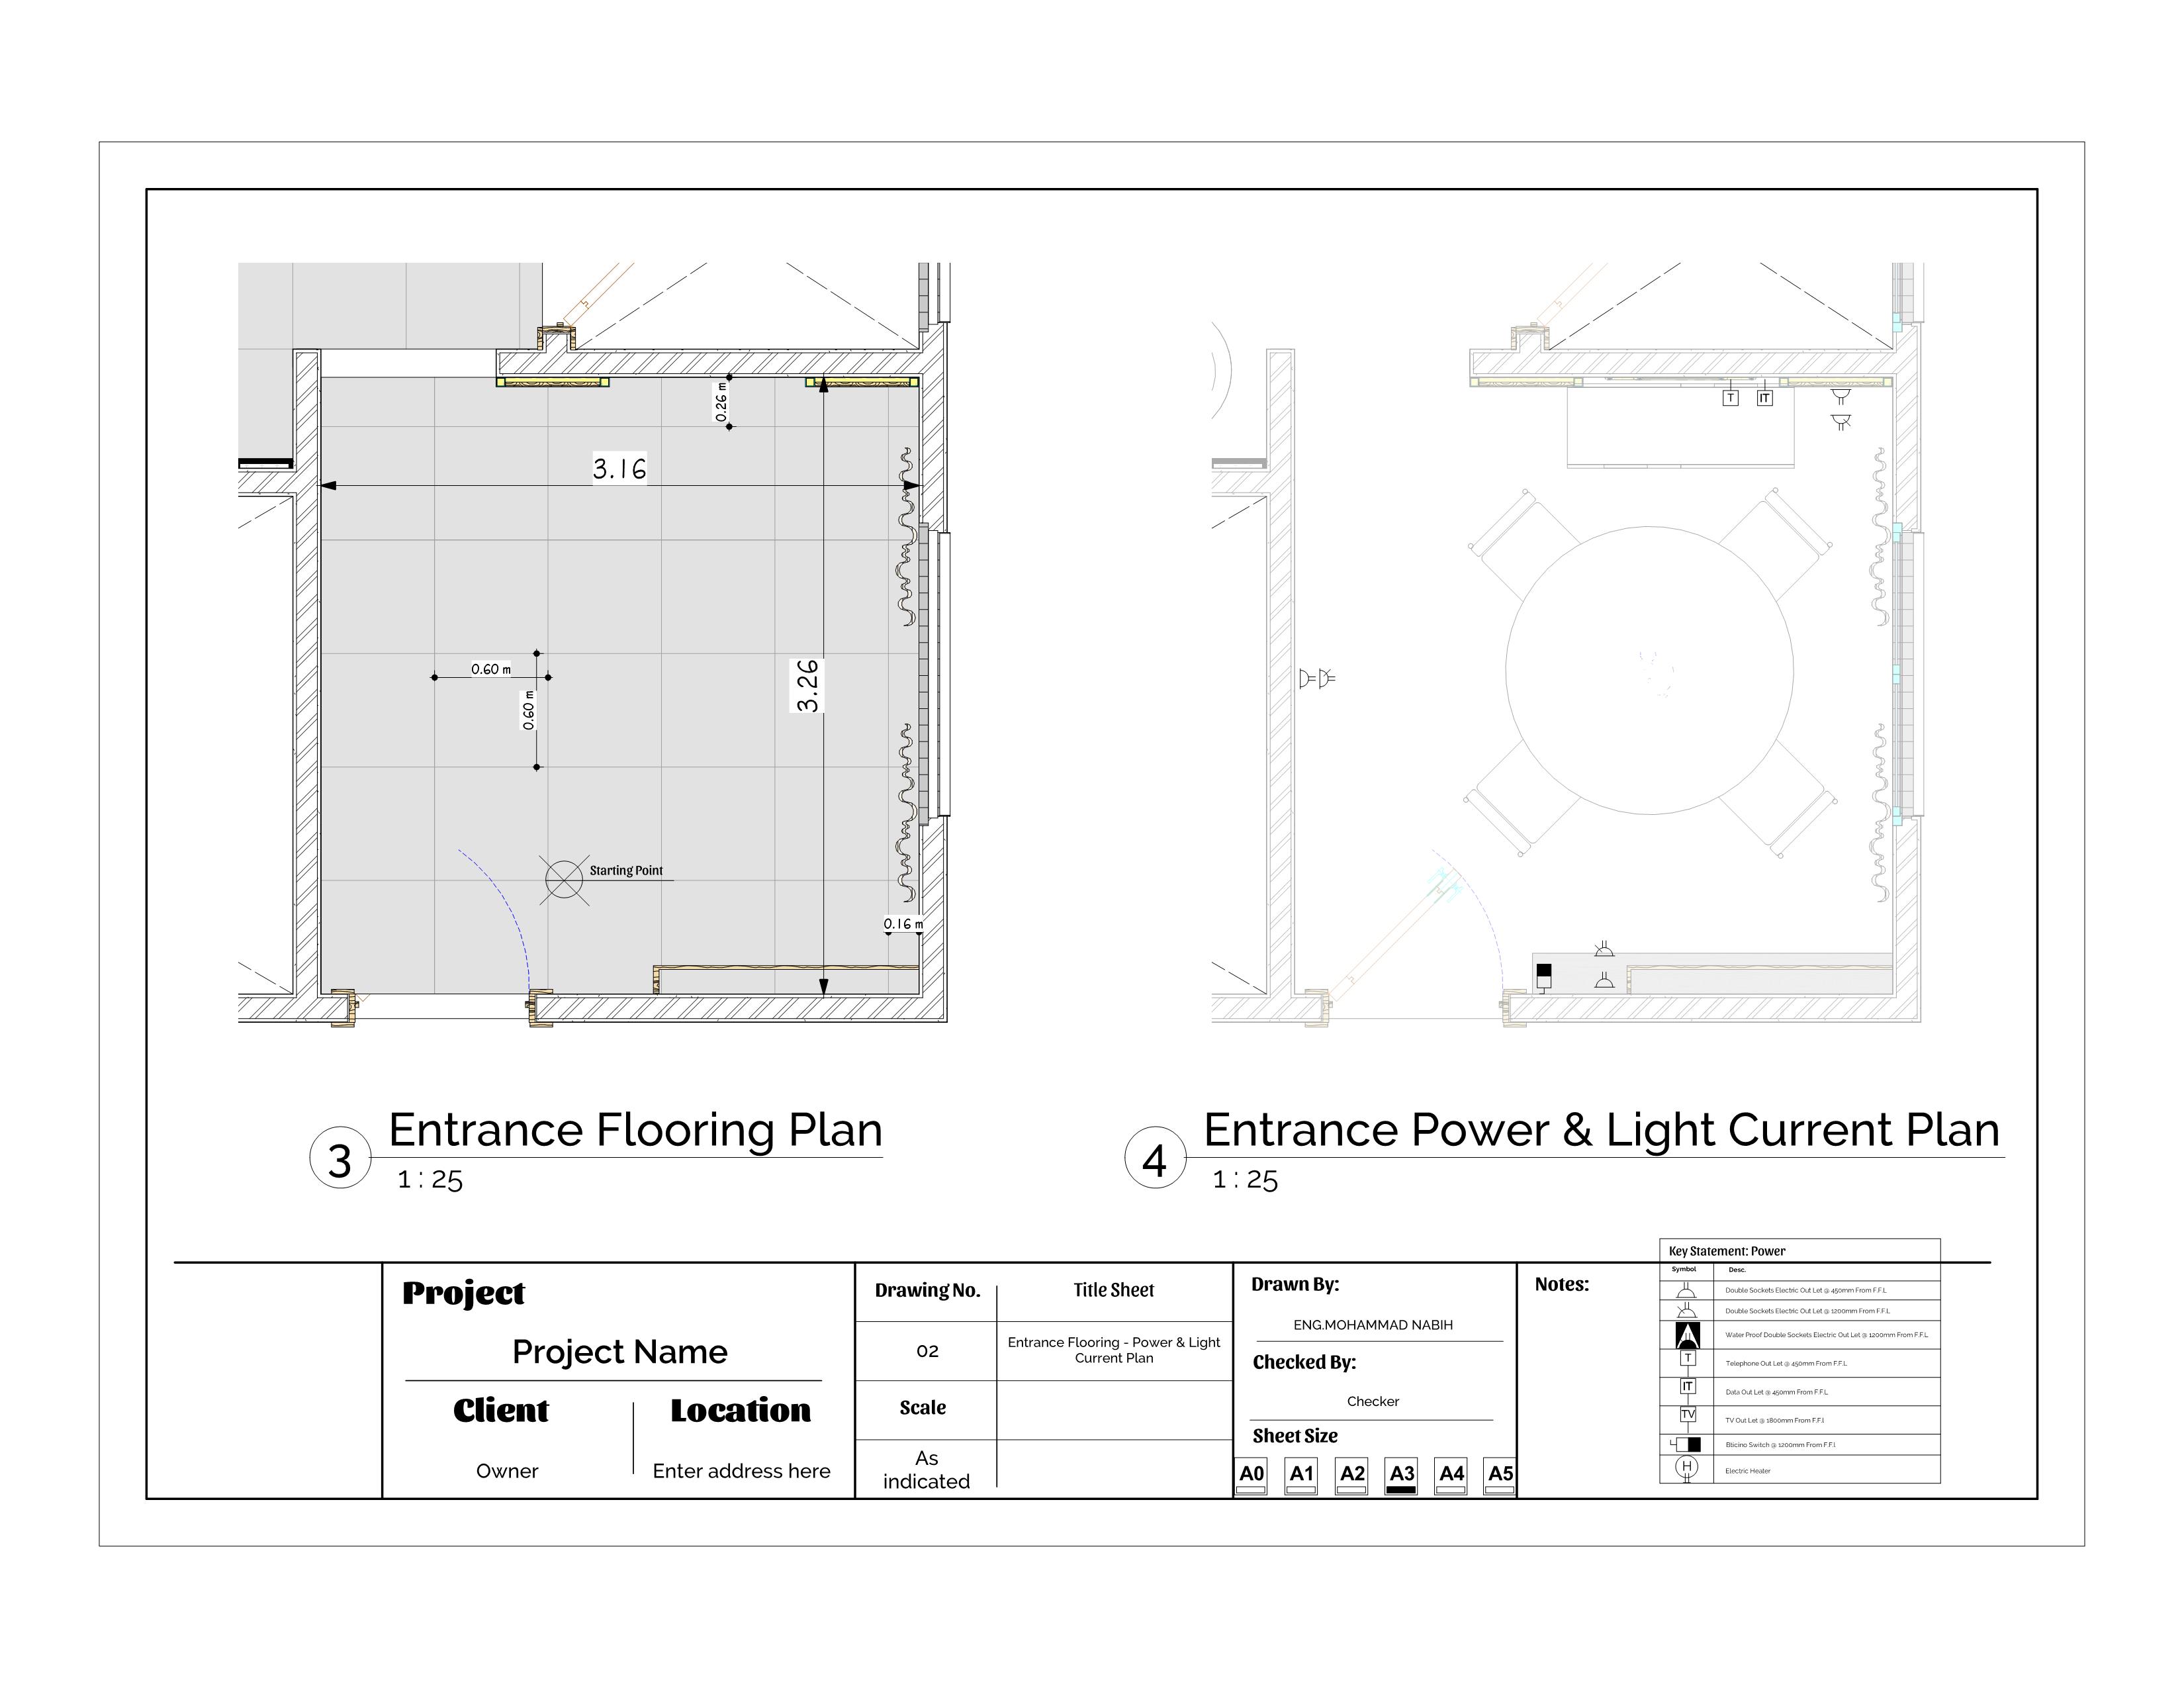The width and height of the screenshot is (2184, 1688).
Task: Click the As indicated scale value
Action: tap(926, 1470)
